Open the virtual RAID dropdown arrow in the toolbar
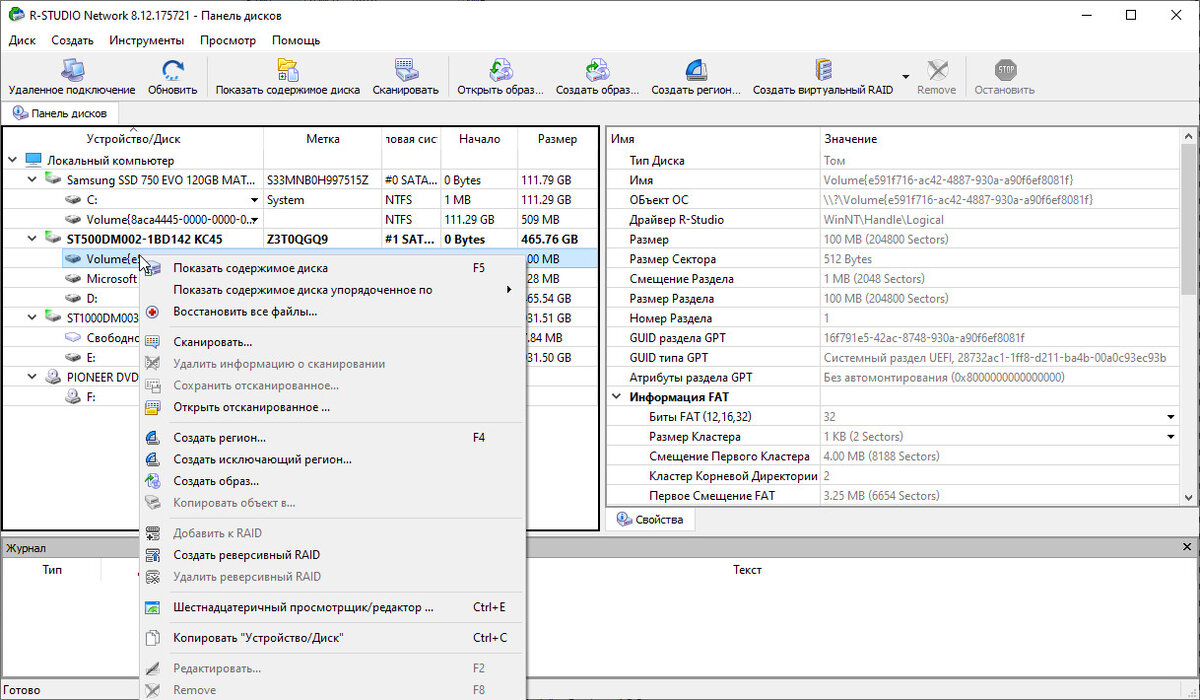This screenshot has height=700, width=1200. tap(905, 77)
